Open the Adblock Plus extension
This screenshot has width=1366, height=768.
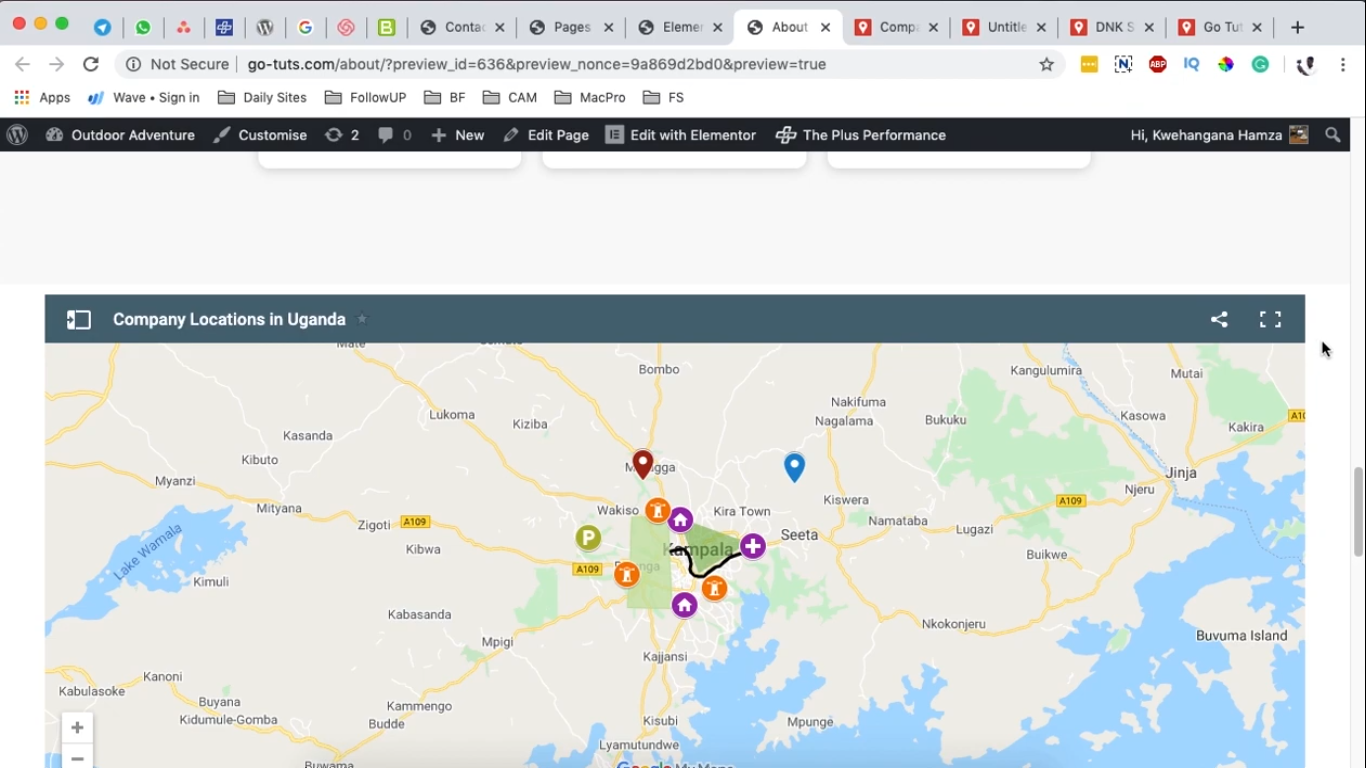click(1158, 64)
